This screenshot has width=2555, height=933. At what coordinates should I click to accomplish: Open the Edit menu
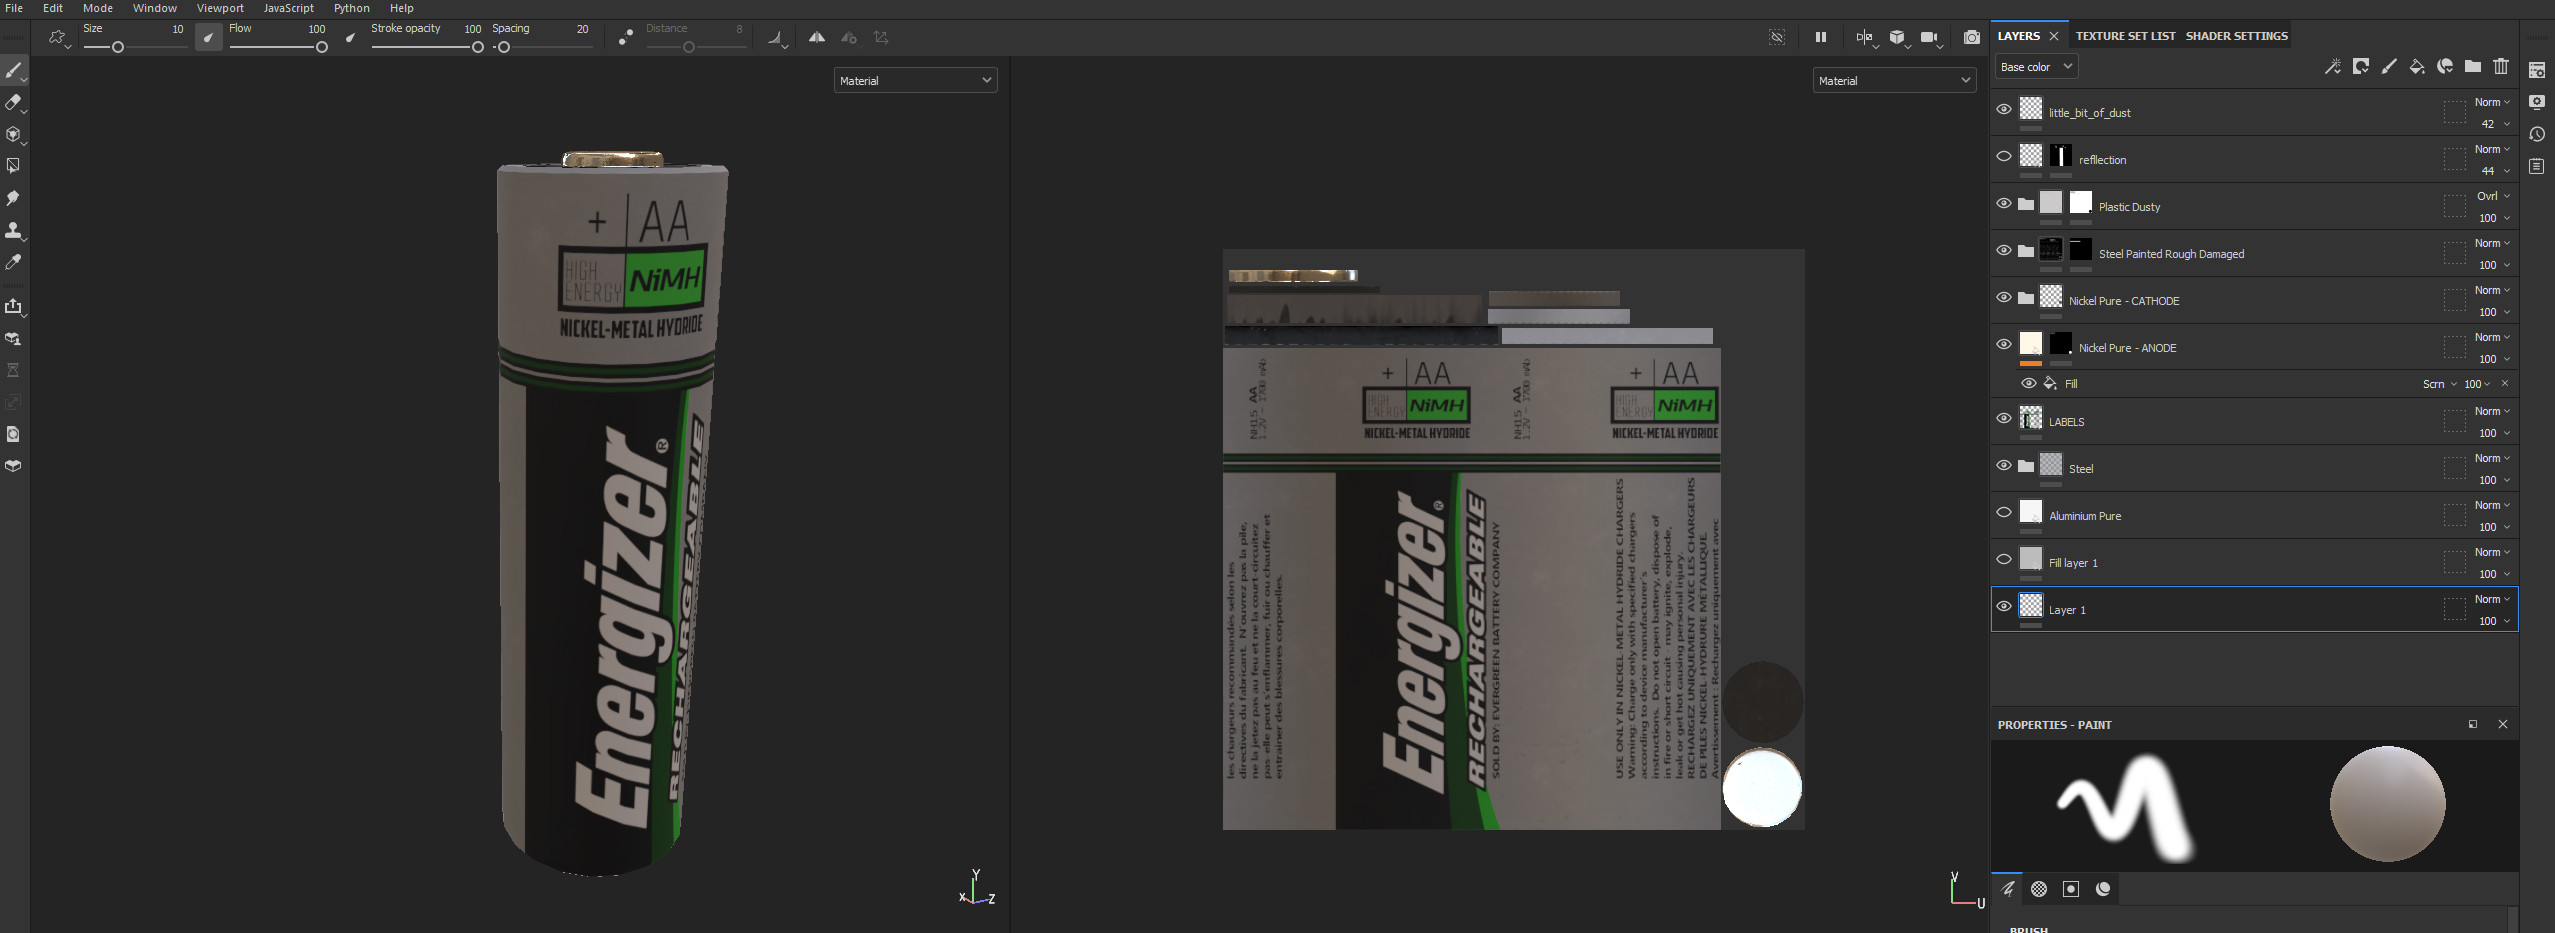pos(53,8)
